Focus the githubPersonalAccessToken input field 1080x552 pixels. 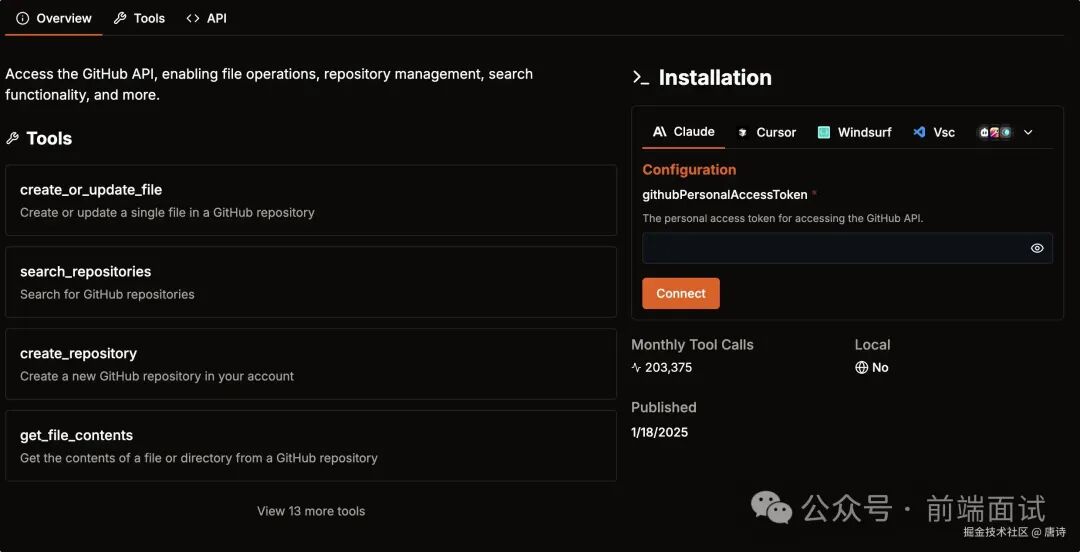847,248
